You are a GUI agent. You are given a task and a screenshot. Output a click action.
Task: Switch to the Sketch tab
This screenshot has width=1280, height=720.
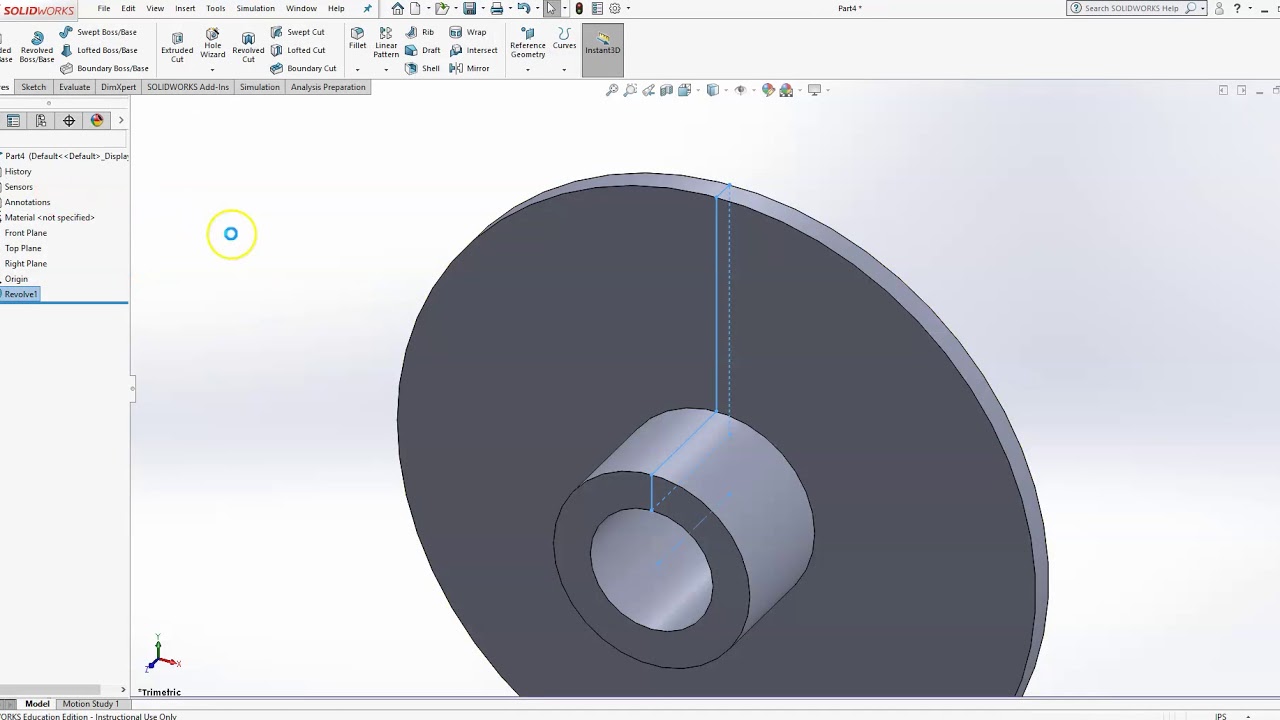click(x=34, y=87)
